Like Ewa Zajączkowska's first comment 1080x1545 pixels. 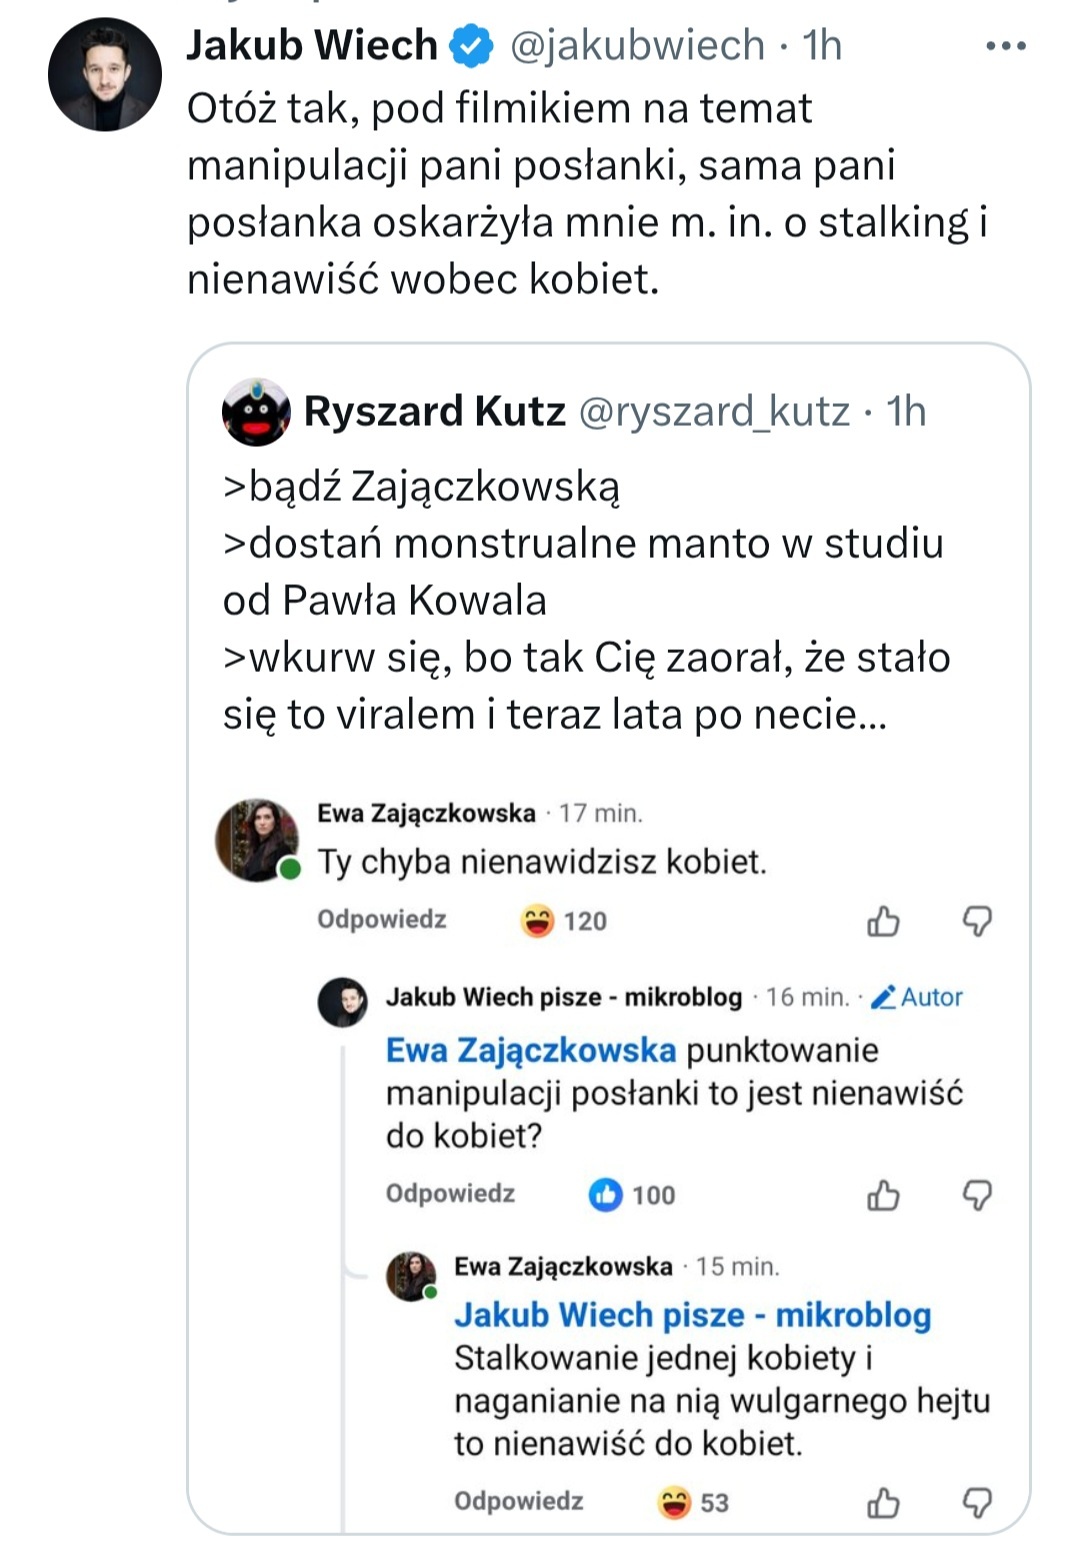tap(883, 921)
